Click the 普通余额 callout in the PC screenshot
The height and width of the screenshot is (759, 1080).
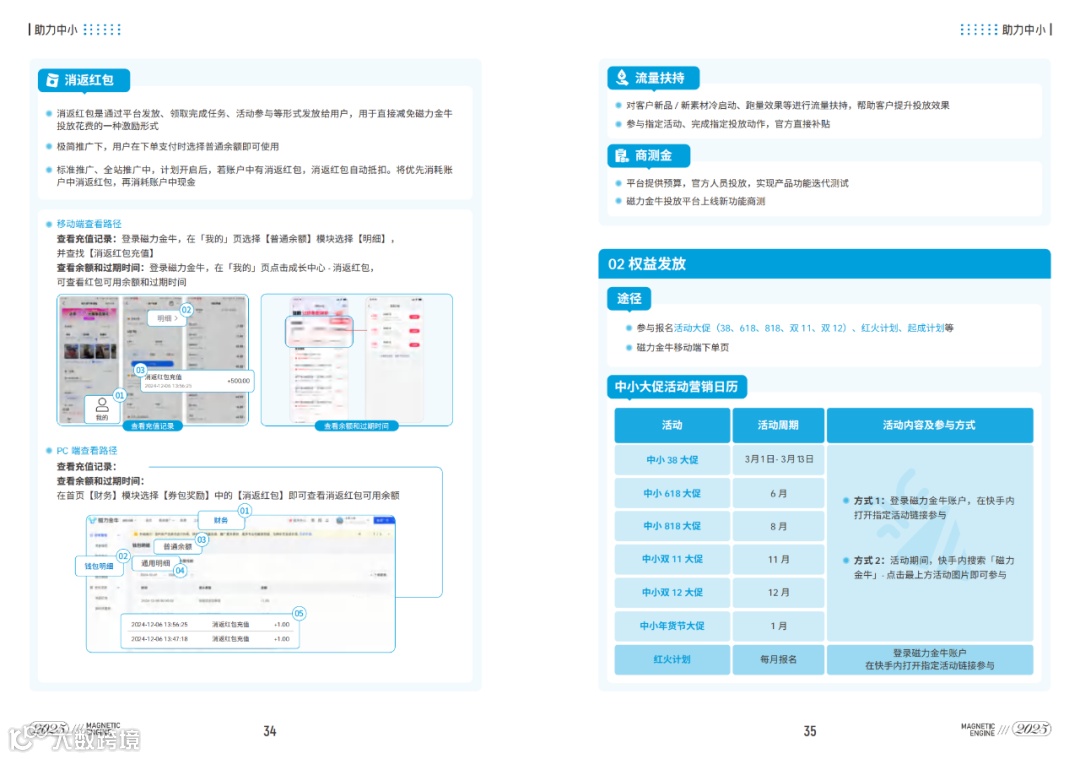point(178,546)
